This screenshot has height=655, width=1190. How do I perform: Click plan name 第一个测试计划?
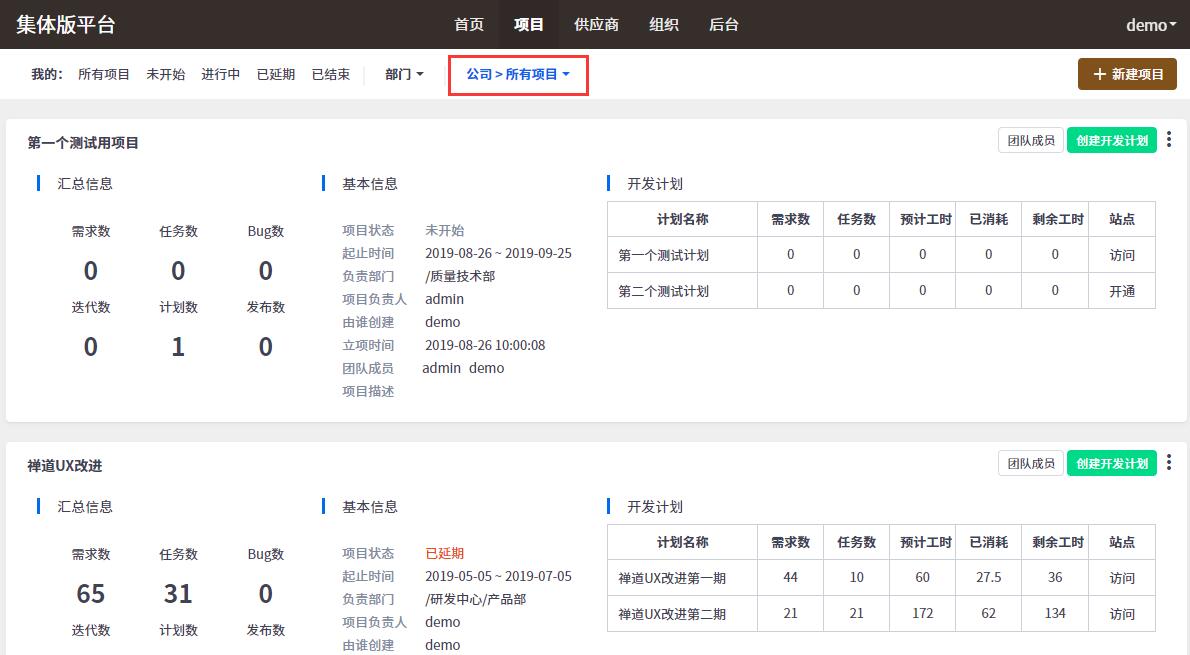click(663, 255)
